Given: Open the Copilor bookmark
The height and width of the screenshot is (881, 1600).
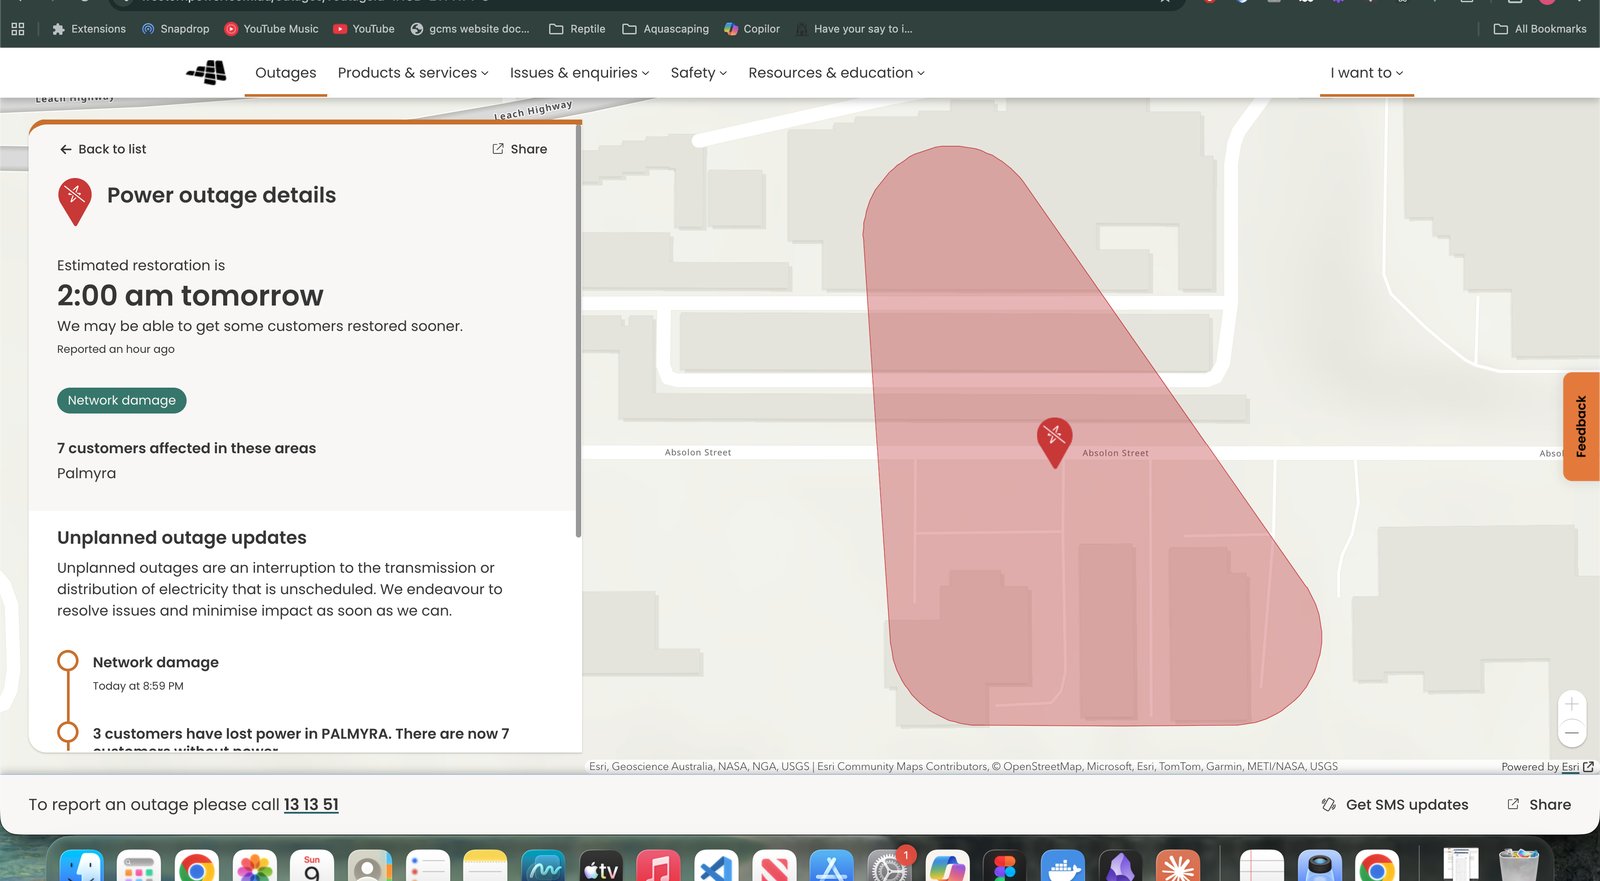Looking at the screenshot, I should [752, 29].
